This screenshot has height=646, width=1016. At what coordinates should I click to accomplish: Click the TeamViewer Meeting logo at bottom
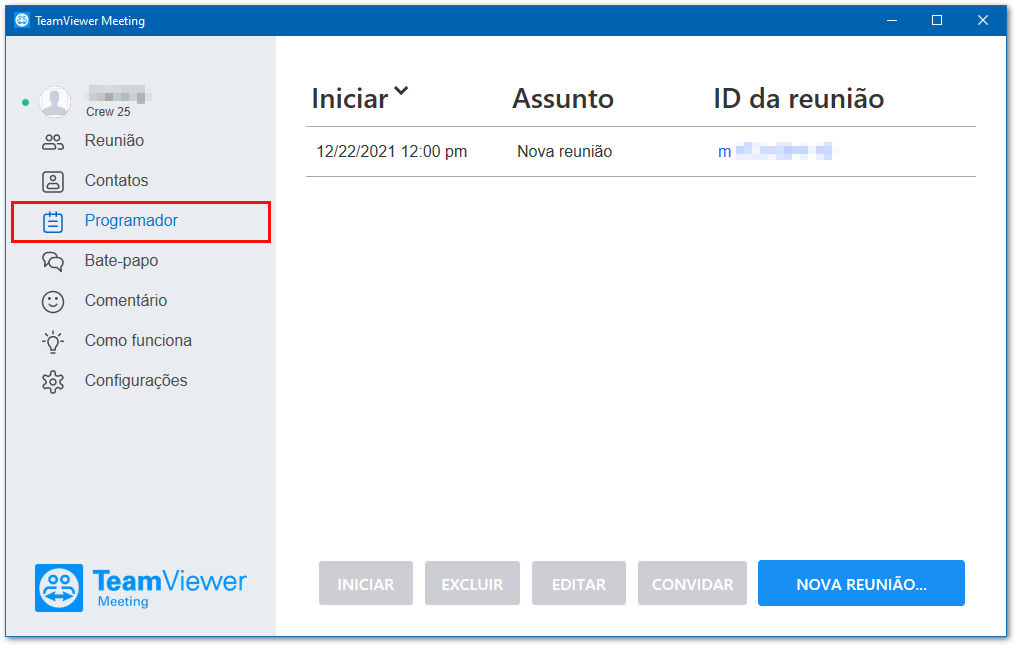pos(141,588)
